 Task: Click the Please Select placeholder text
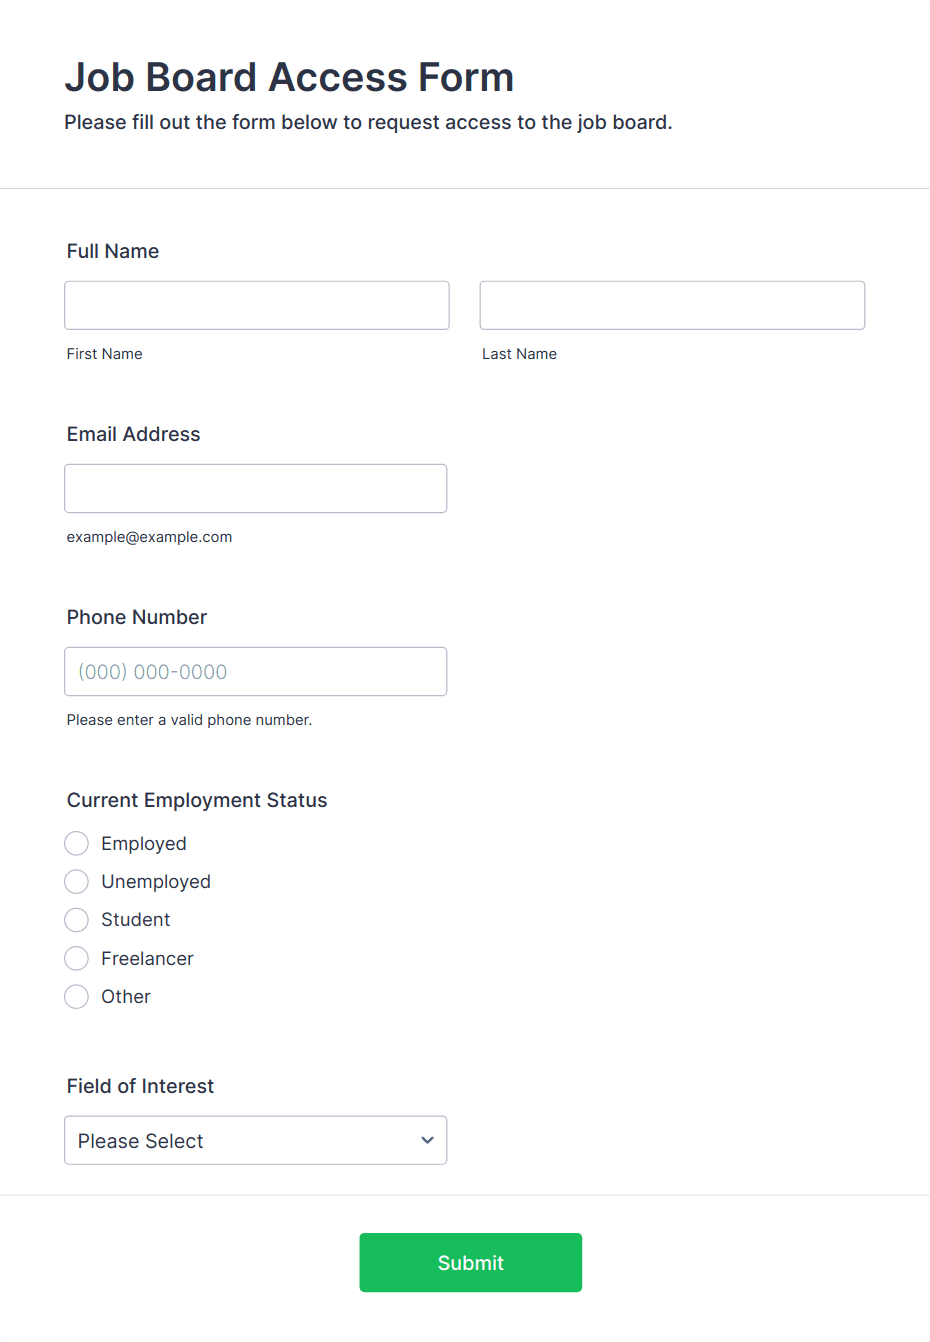point(141,1141)
